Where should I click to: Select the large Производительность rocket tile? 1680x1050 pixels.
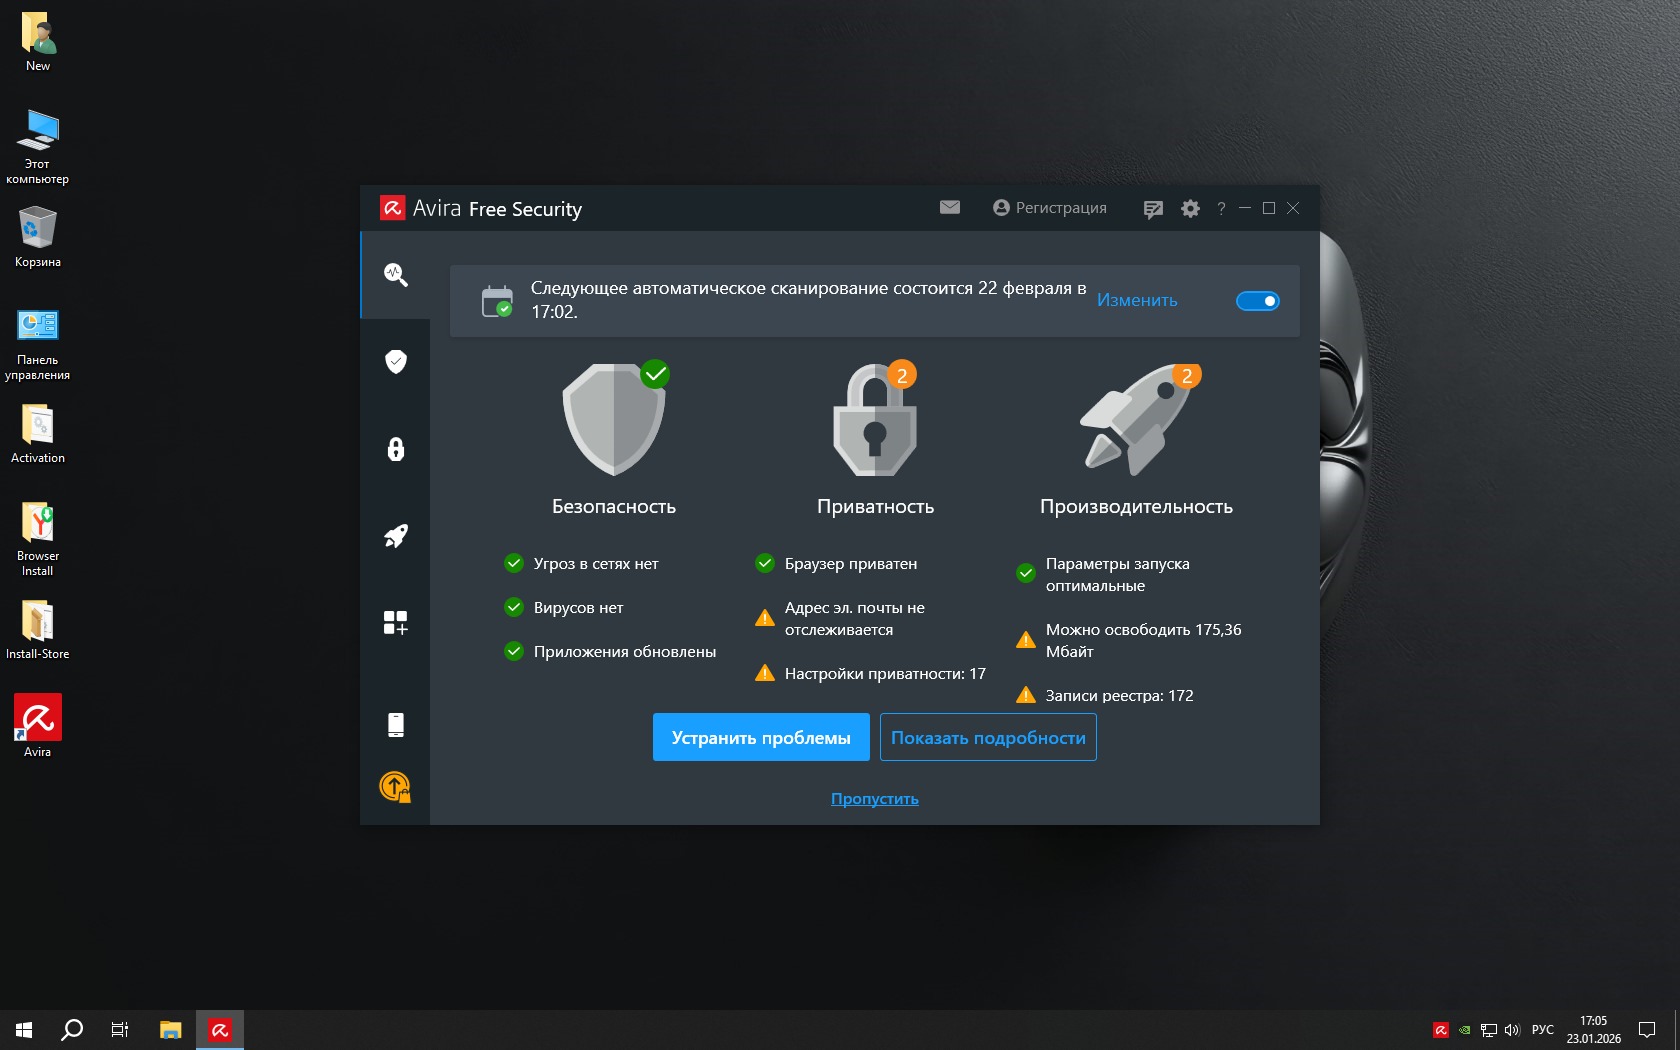[x=1136, y=420]
